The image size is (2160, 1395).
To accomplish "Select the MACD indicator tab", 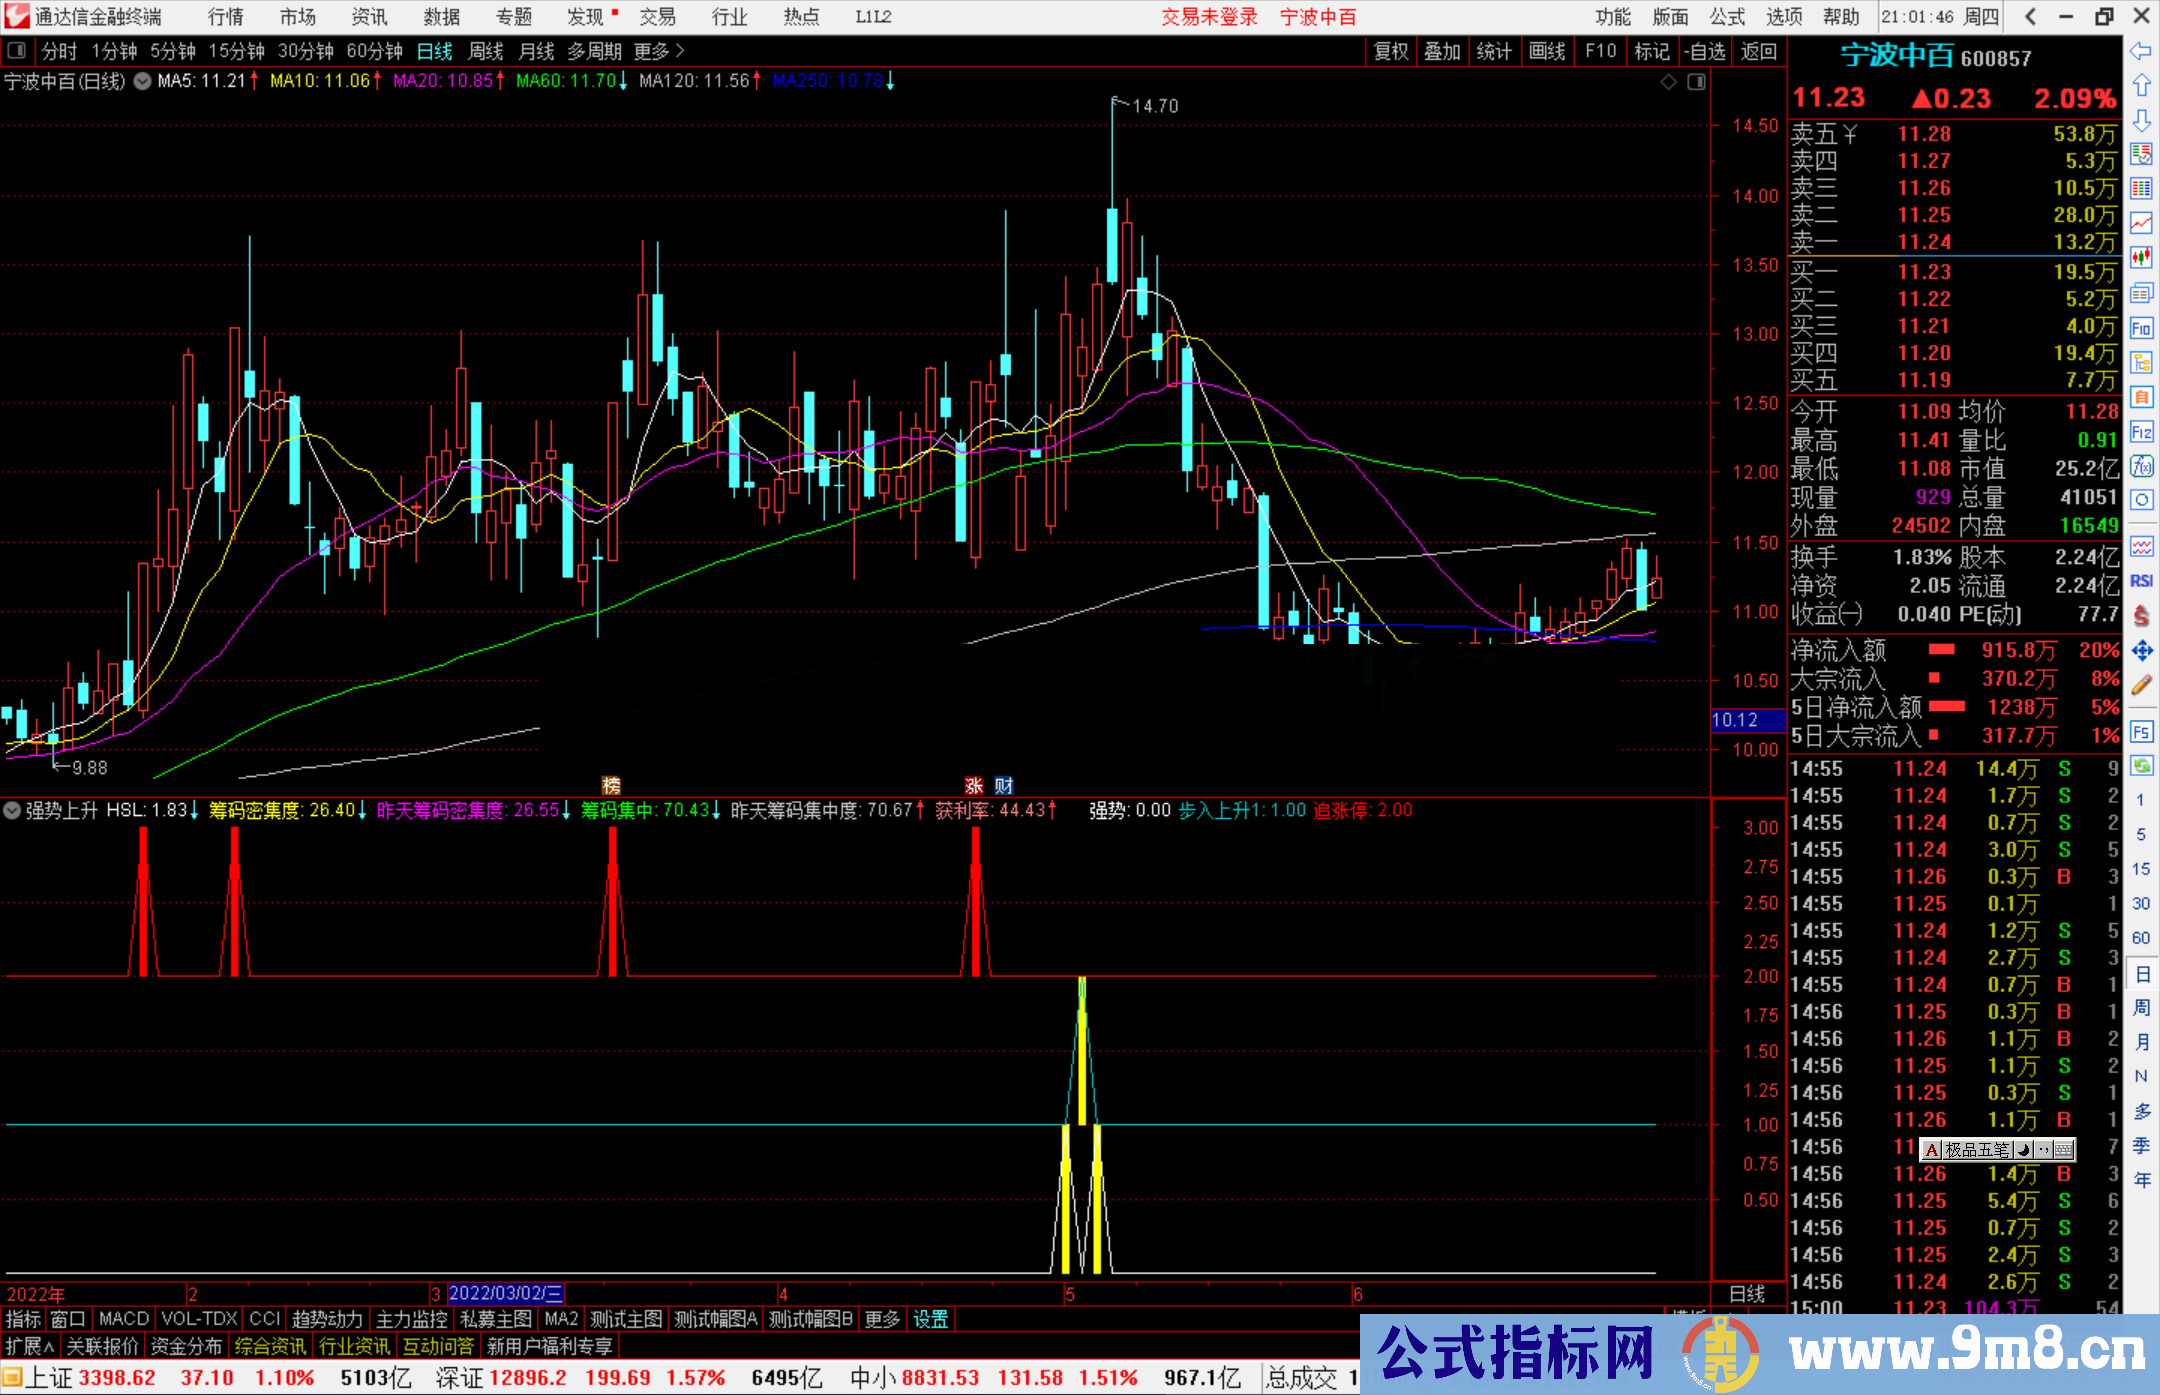I will pyautogui.click(x=123, y=1319).
